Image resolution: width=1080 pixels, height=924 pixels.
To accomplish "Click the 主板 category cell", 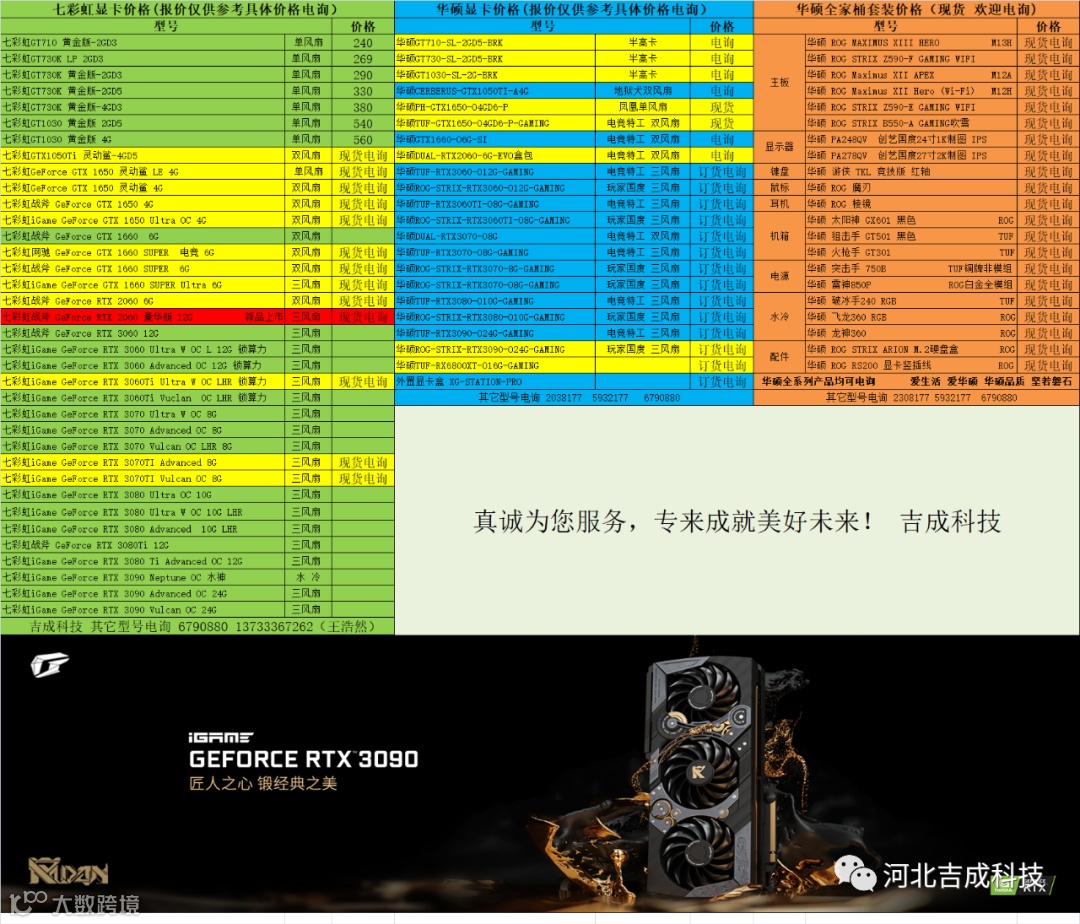I will coord(780,83).
